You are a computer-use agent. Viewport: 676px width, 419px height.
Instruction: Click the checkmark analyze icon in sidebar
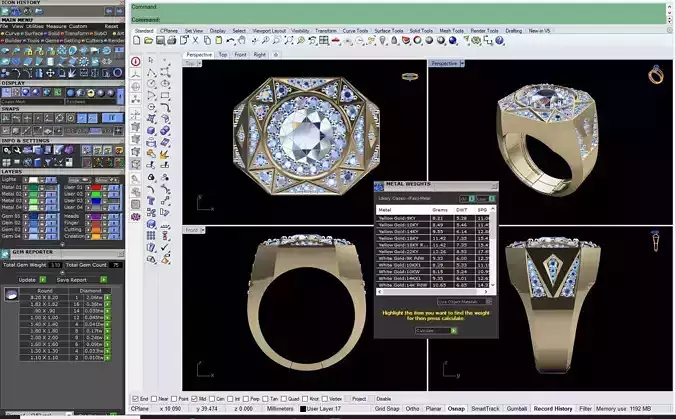pyautogui.click(x=165, y=247)
